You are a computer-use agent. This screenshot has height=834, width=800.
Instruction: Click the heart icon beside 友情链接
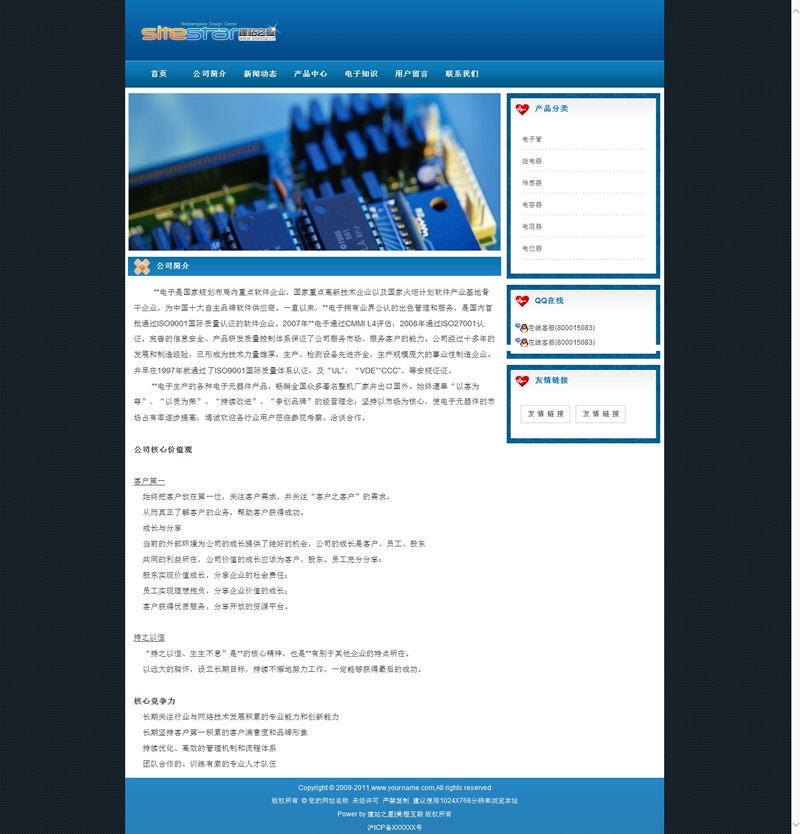point(522,381)
